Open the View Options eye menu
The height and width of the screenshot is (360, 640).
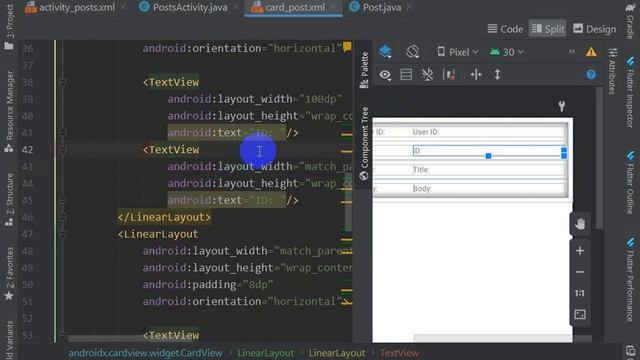point(385,75)
